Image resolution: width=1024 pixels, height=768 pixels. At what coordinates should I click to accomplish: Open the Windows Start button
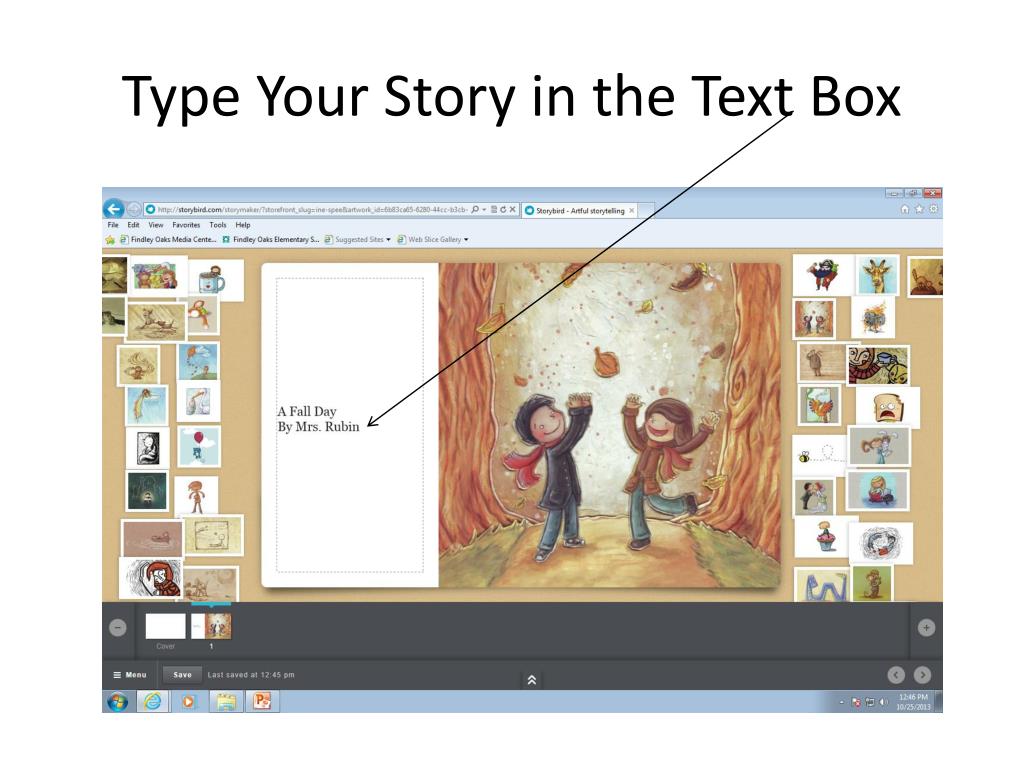tap(118, 701)
